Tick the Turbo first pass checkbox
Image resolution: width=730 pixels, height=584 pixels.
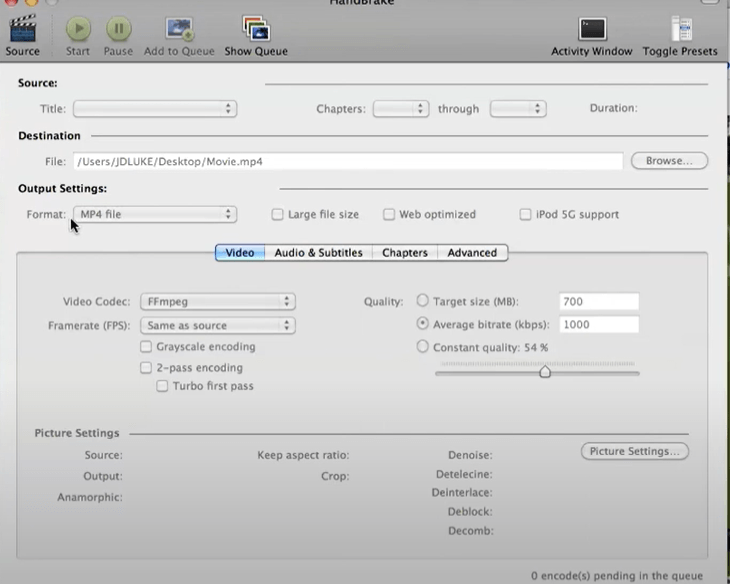162,386
